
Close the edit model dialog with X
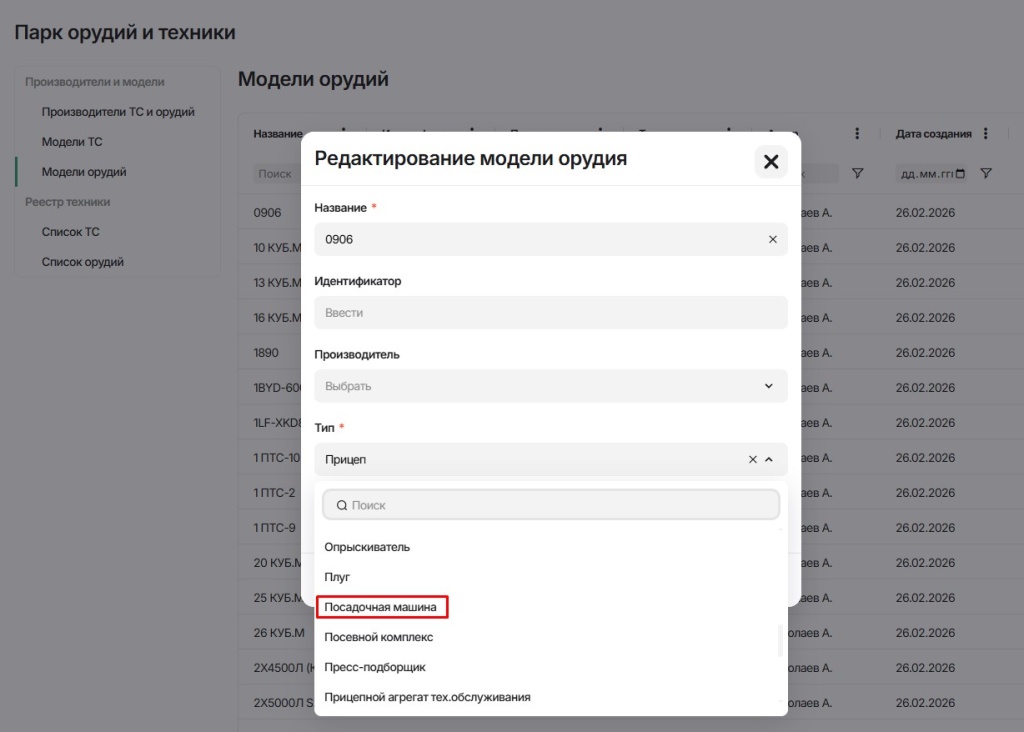point(771,161)
